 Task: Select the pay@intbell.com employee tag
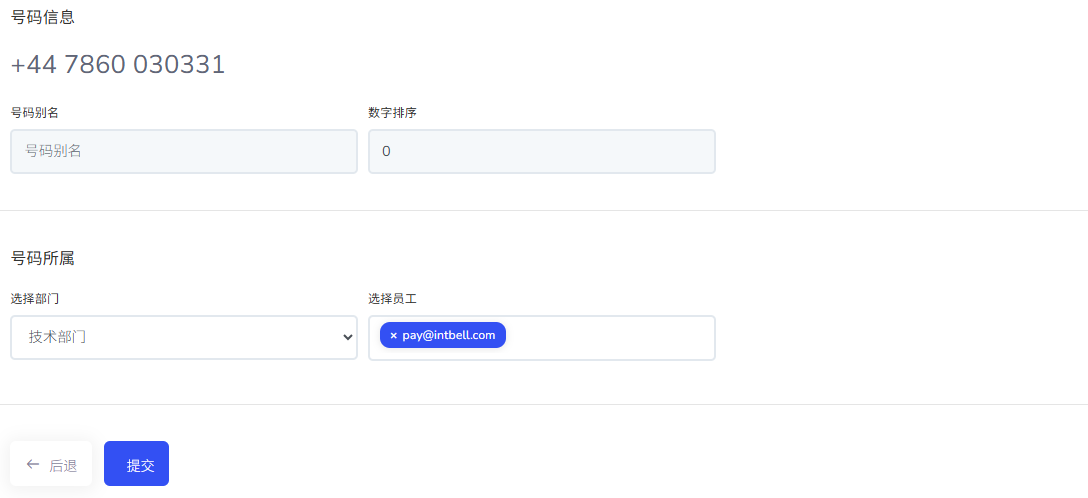click(x=449, y=335)
